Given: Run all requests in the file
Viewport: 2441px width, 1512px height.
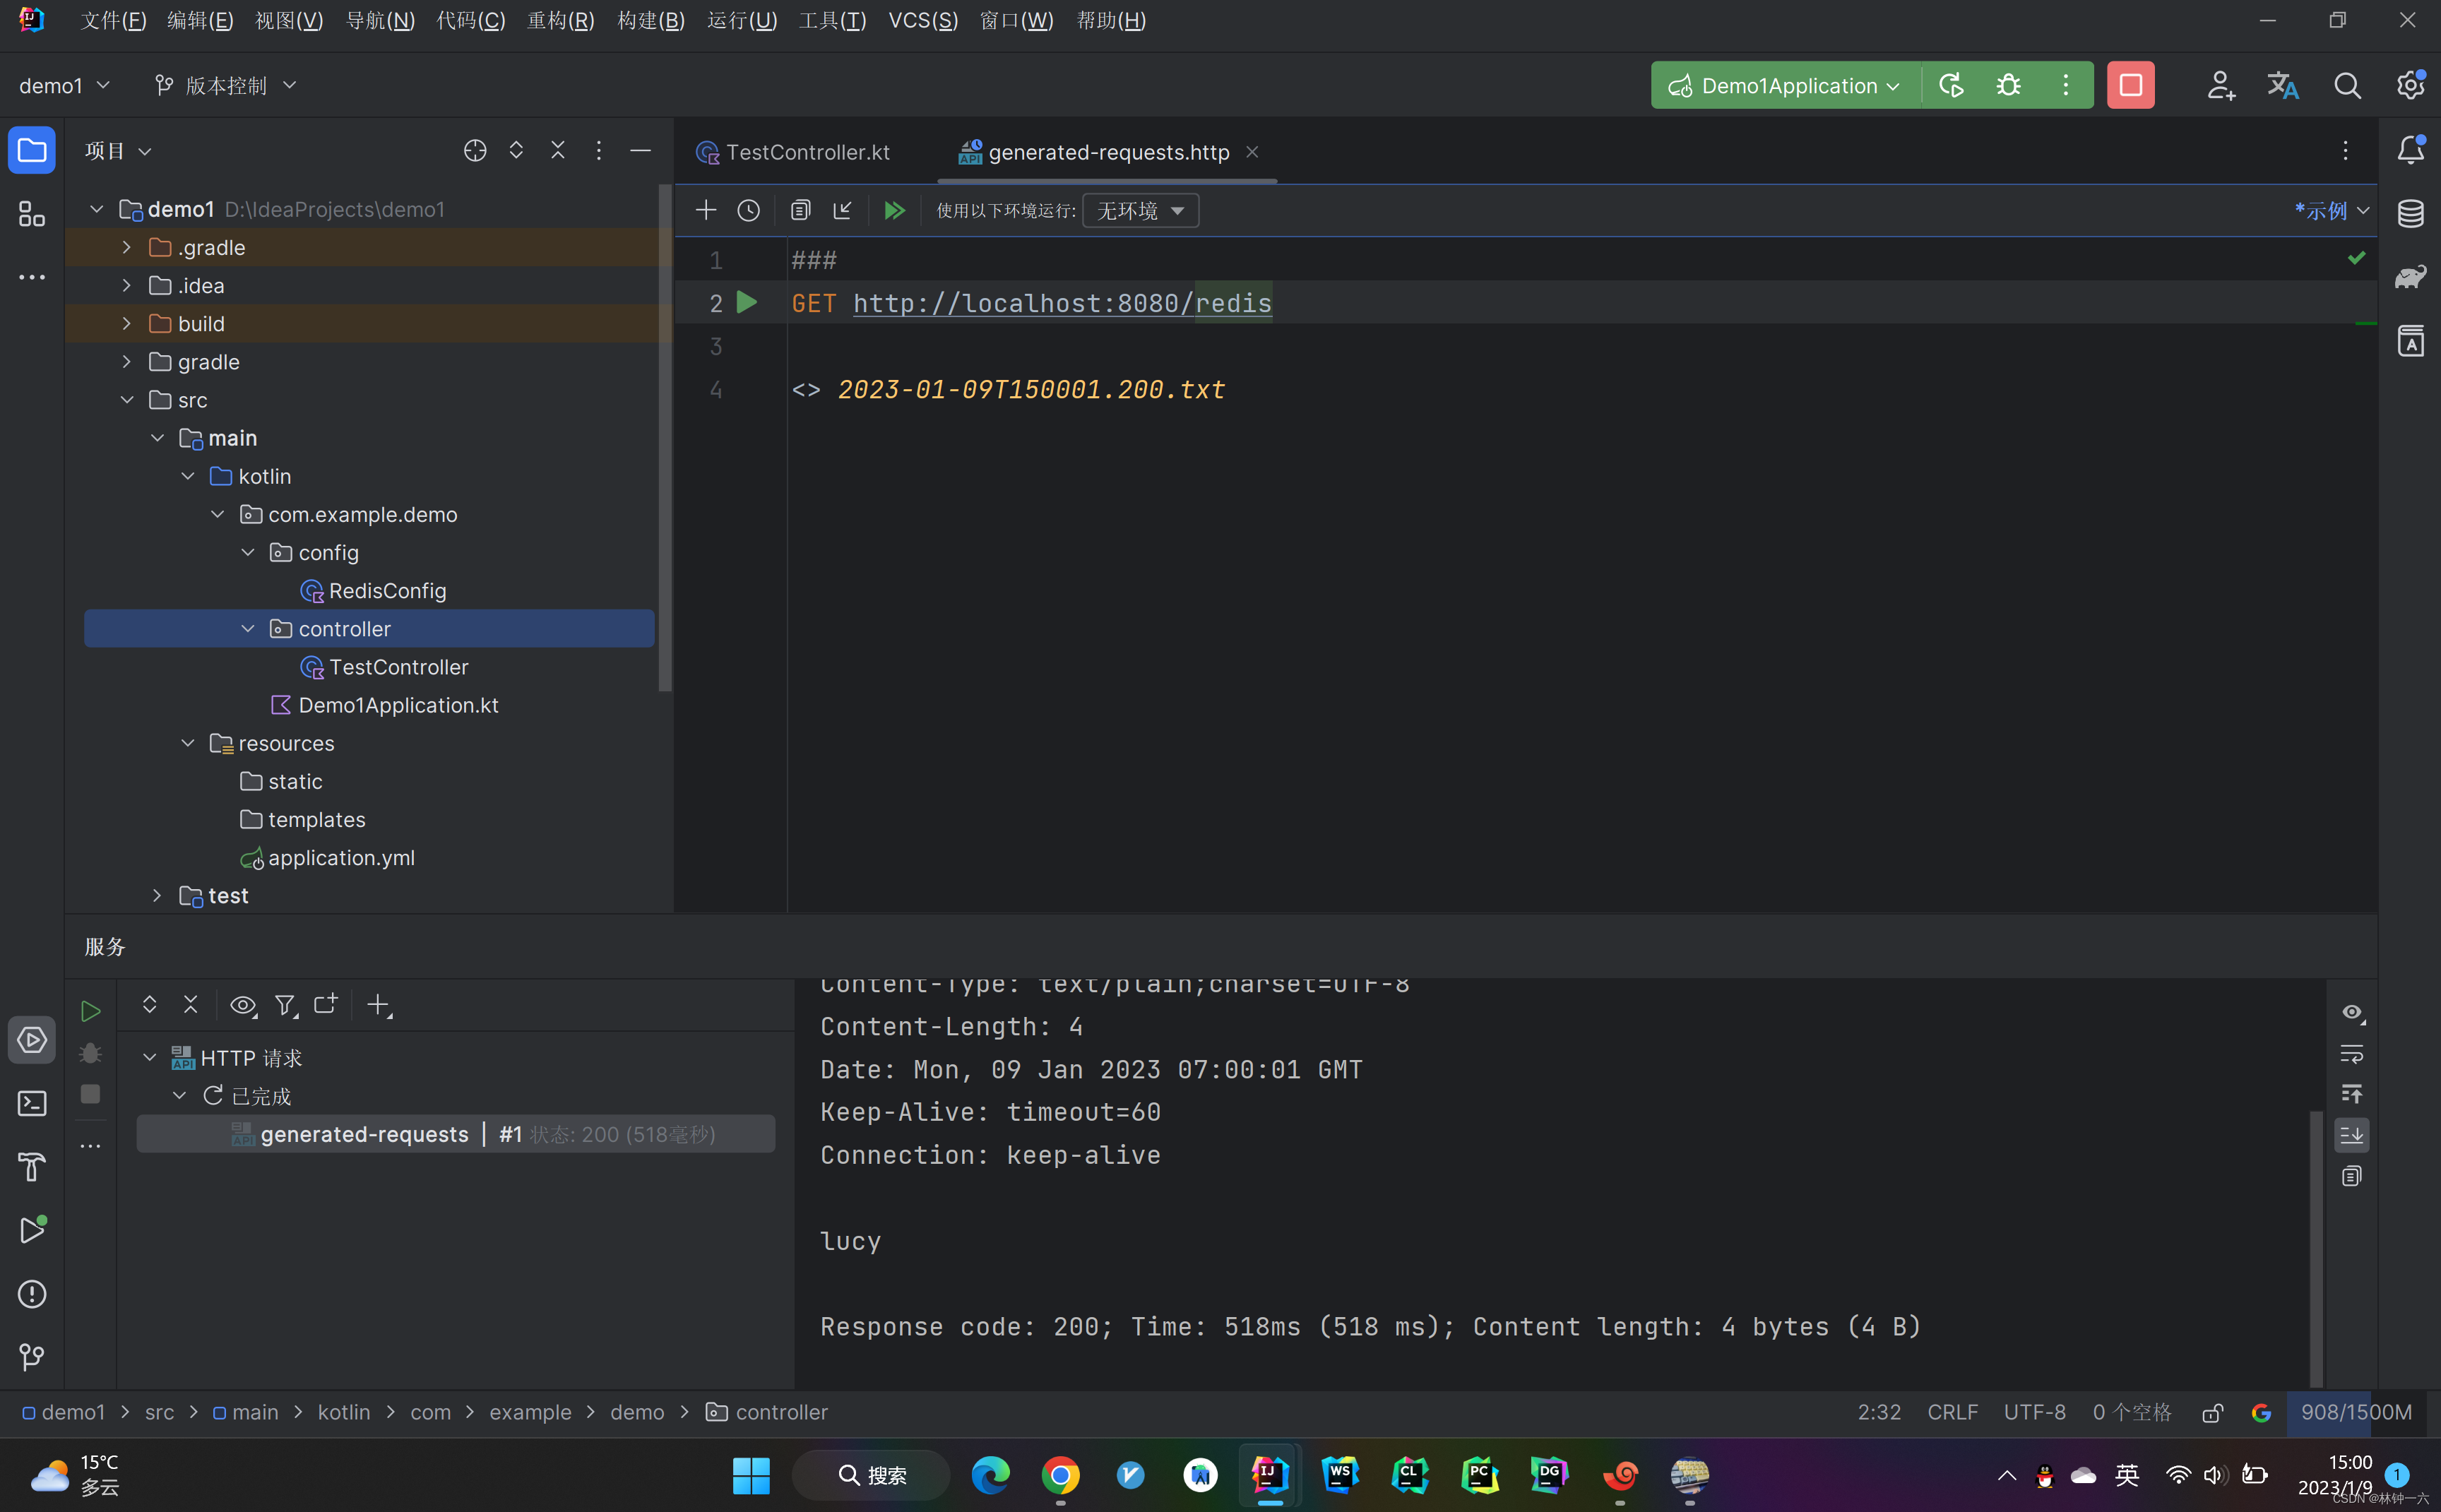Looking at the screenshot, I should [x=894, y=210].
